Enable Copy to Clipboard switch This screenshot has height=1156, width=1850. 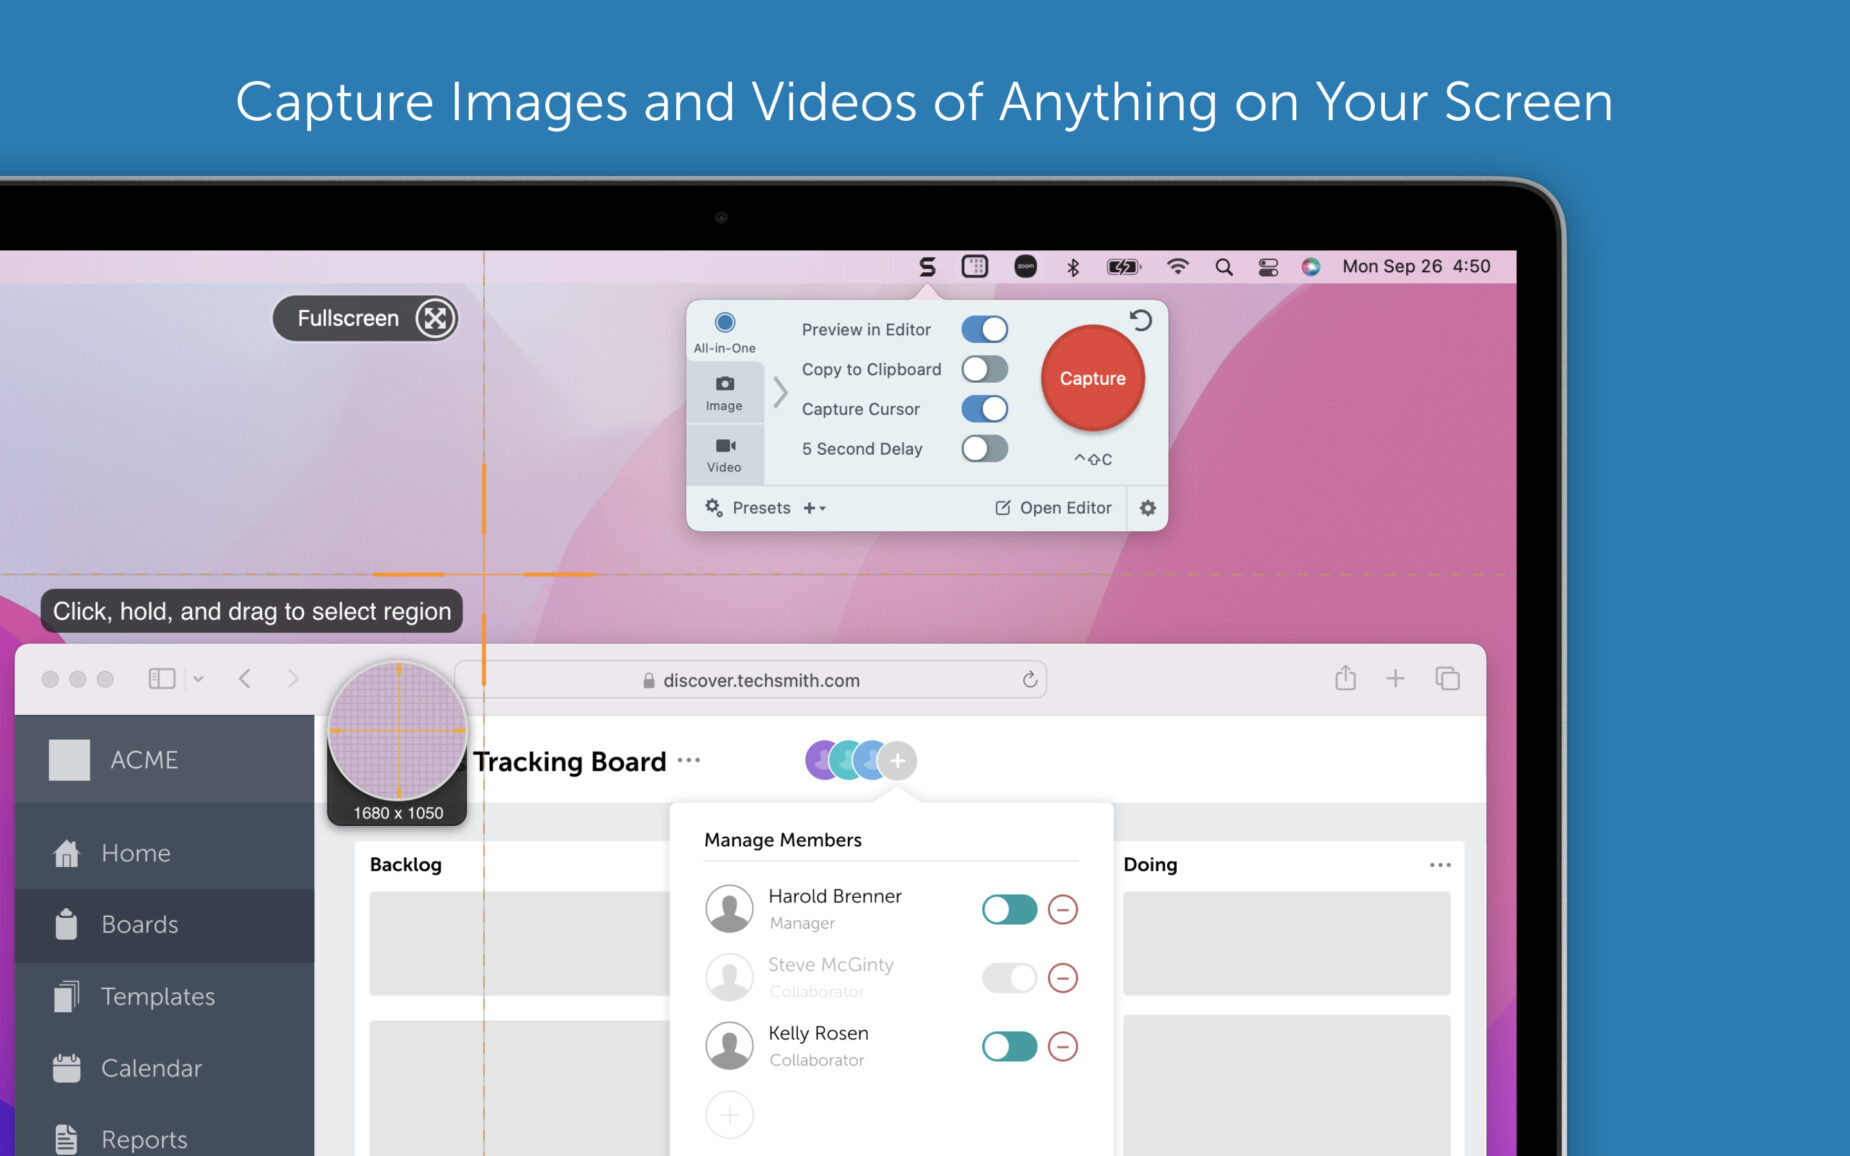(984, 369)
